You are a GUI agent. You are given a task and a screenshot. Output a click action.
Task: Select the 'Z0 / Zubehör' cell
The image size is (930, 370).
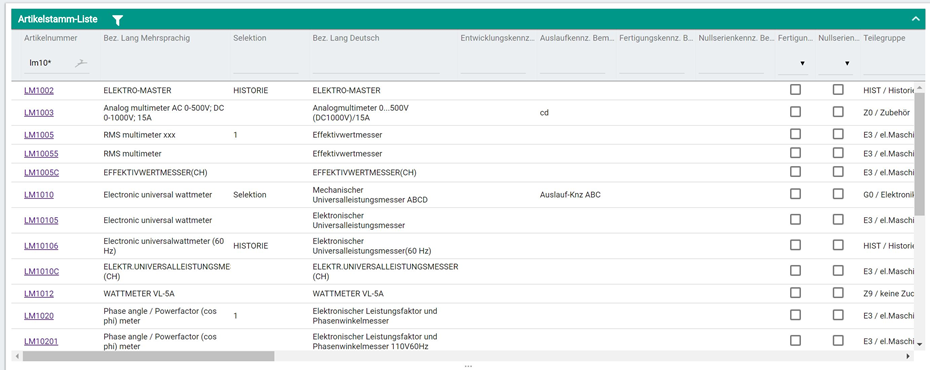887,113
